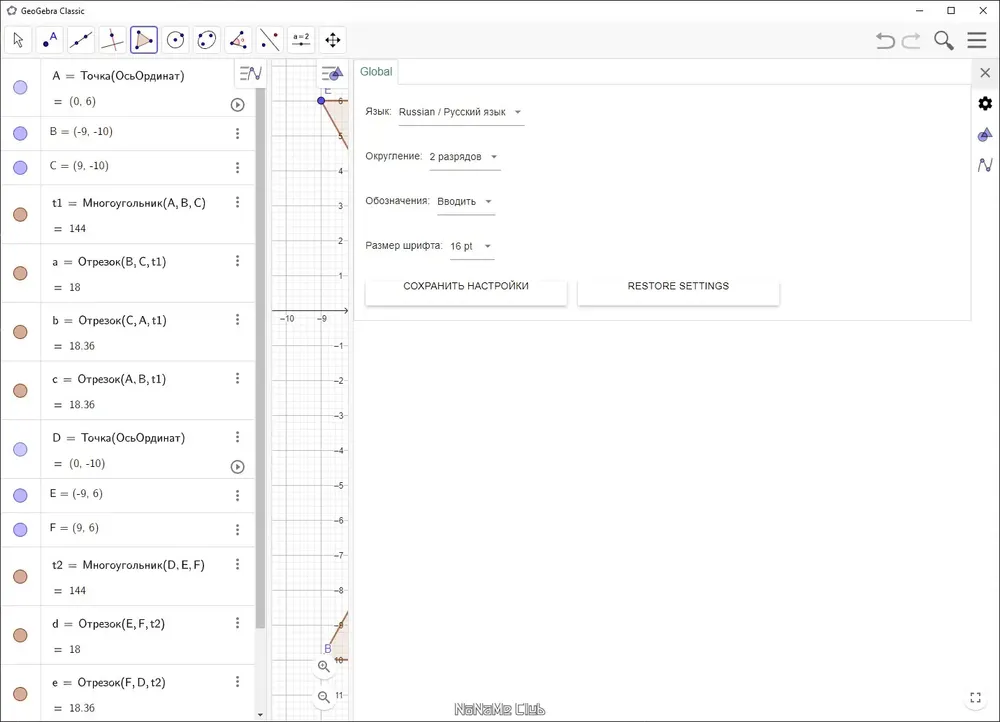
Task: Select the Angle measurement tool
Action: (238, 40)
